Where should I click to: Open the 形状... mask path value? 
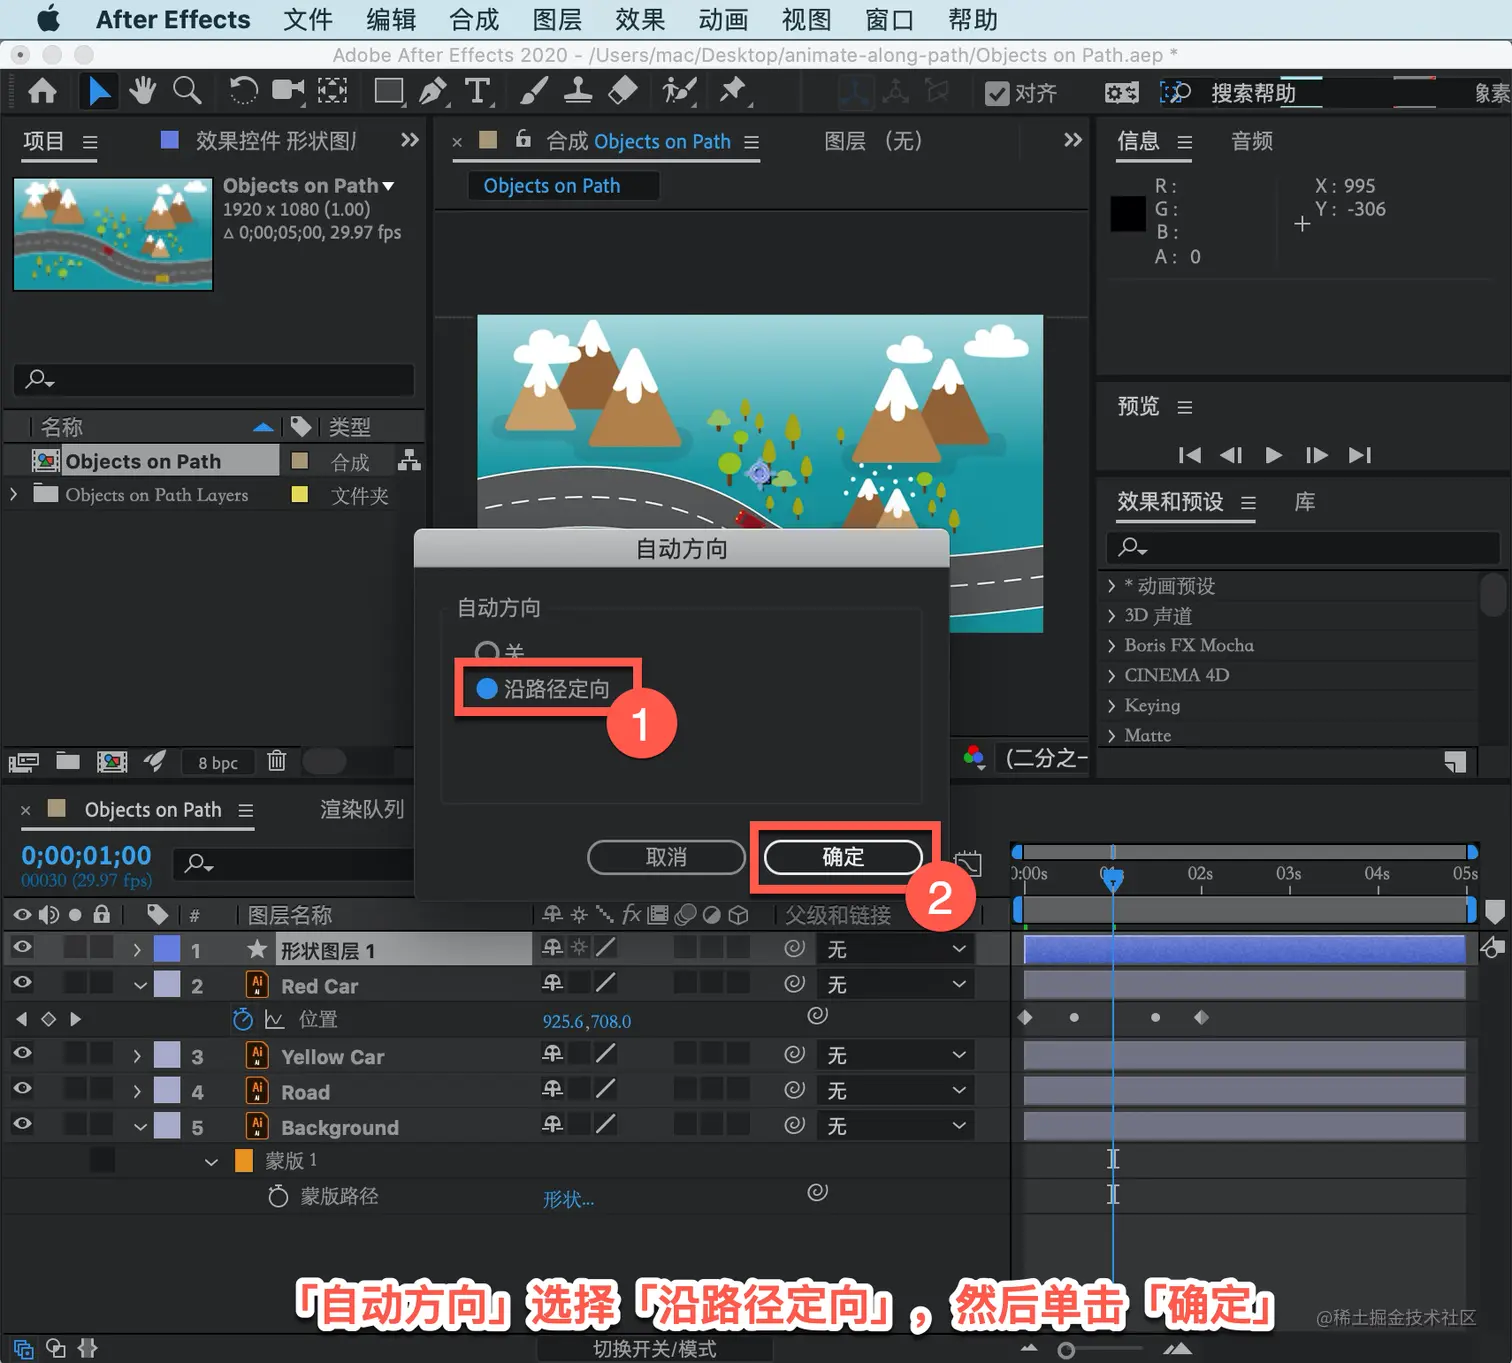[x=568, y=1199]
